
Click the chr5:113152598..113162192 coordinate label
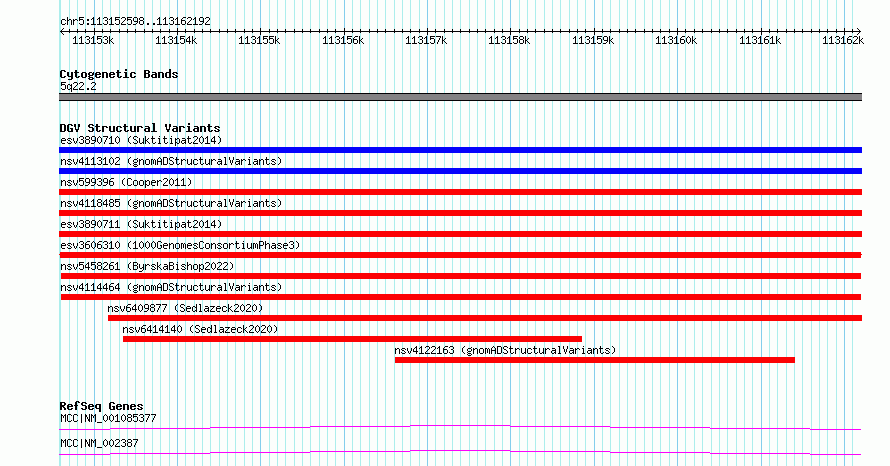(x=135, y=21)
